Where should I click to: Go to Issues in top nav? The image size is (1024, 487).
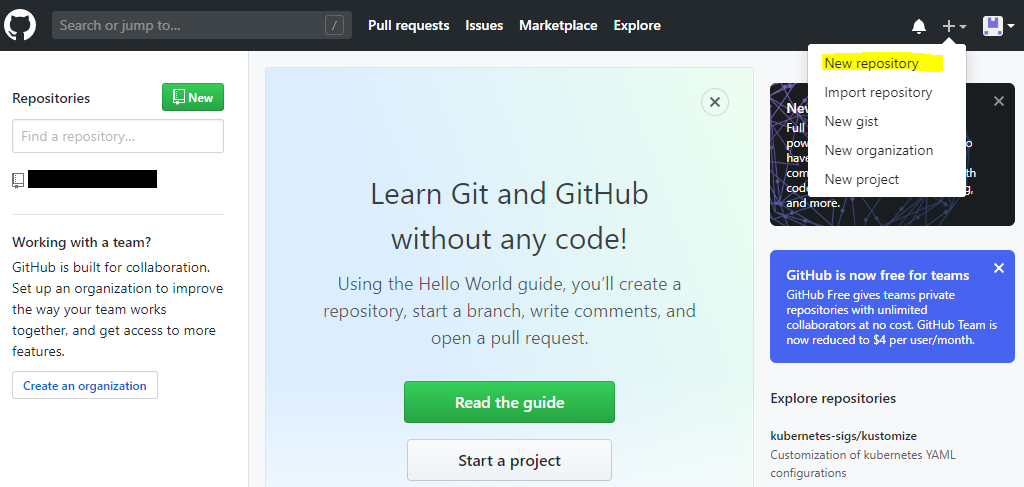coord(484,25)
